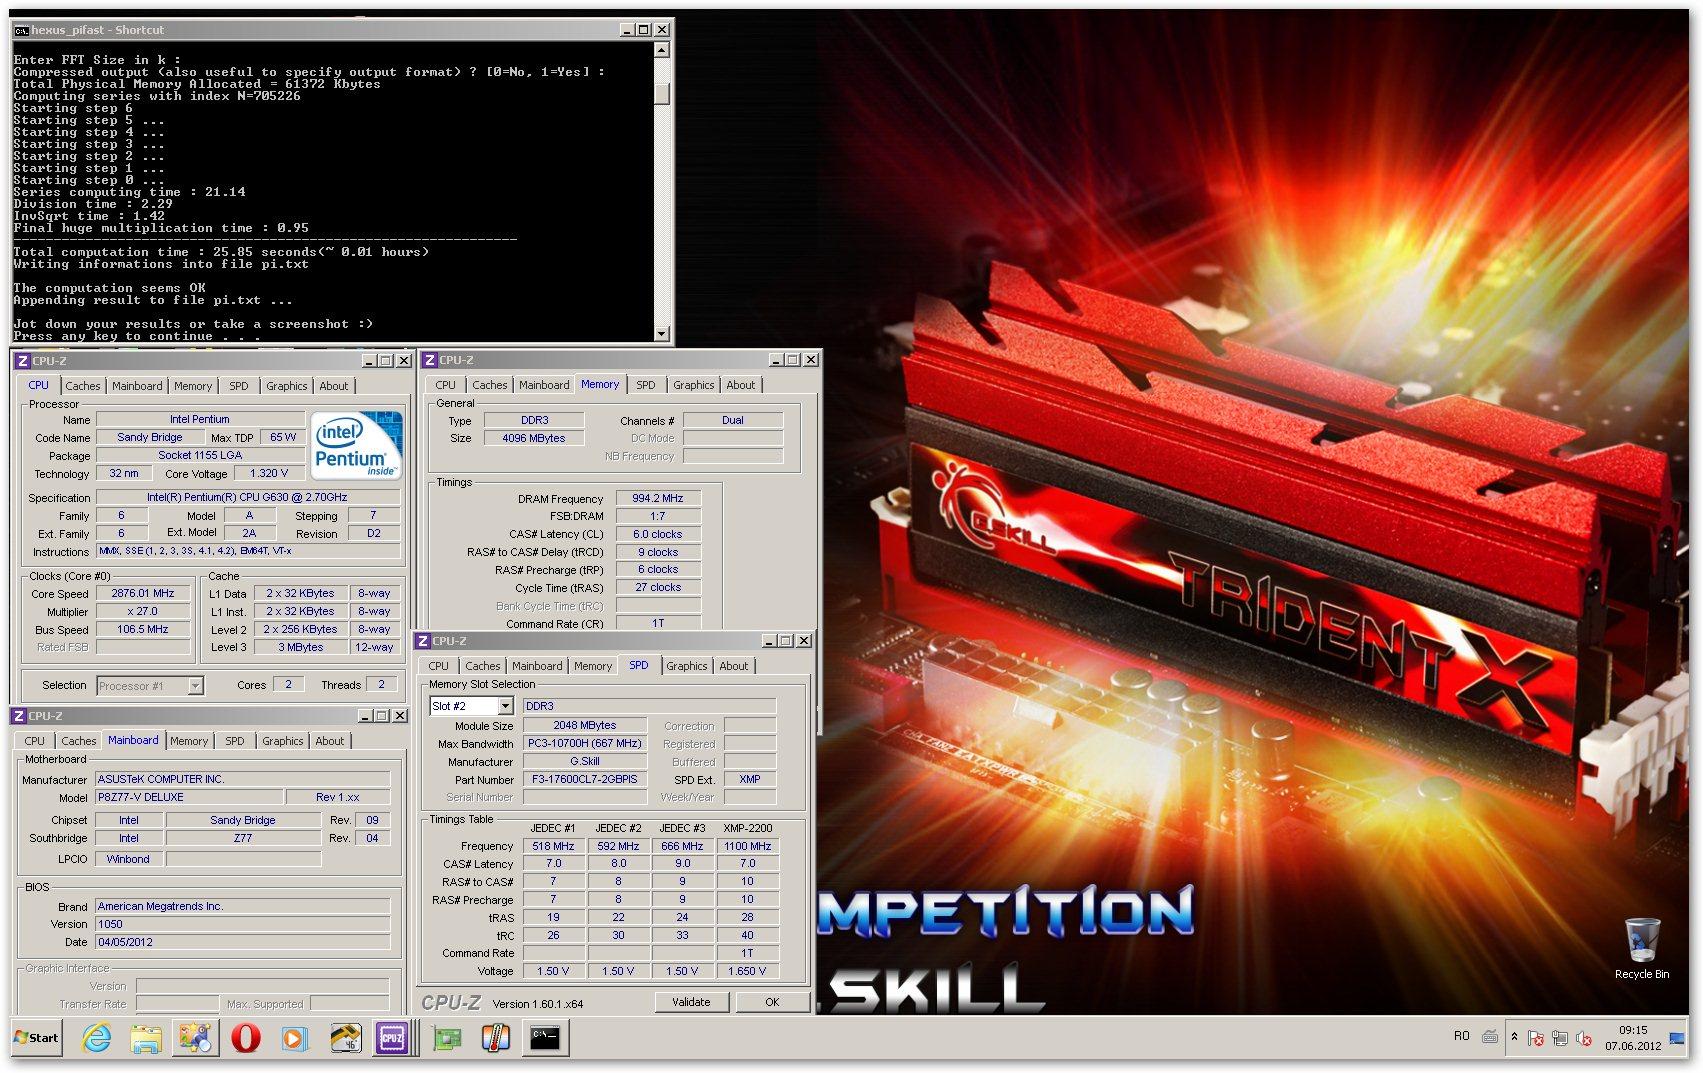Click the Core Speed value 2876.01 MHz

point(143,593)
